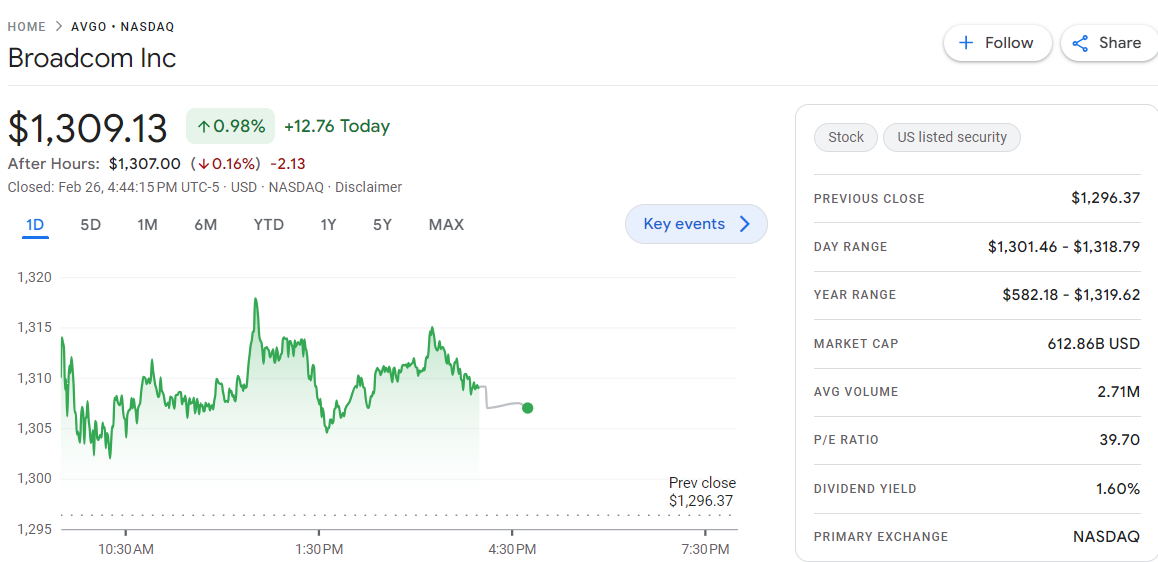The image size is (1158, 562).
Task: Share this stock page
Action: (x=1109, y=43)
